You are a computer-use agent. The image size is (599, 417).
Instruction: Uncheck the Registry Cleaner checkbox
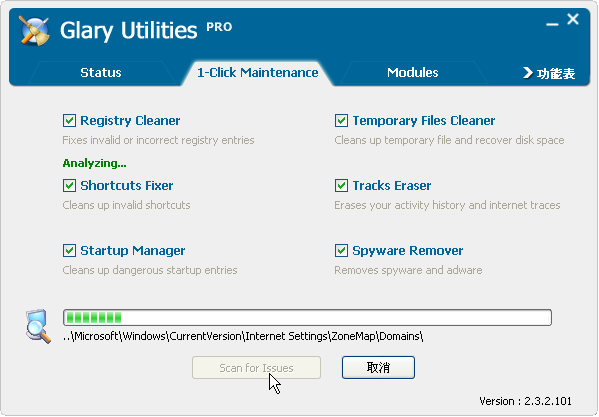[70, 121]
